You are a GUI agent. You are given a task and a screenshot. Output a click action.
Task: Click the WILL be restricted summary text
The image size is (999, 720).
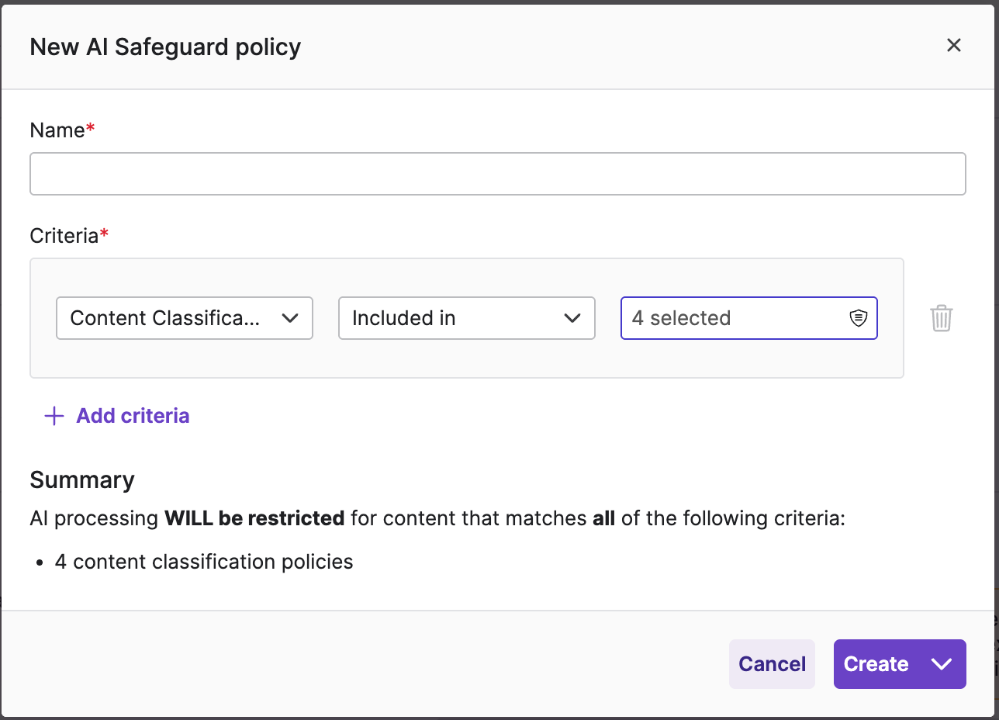point(254,518)
